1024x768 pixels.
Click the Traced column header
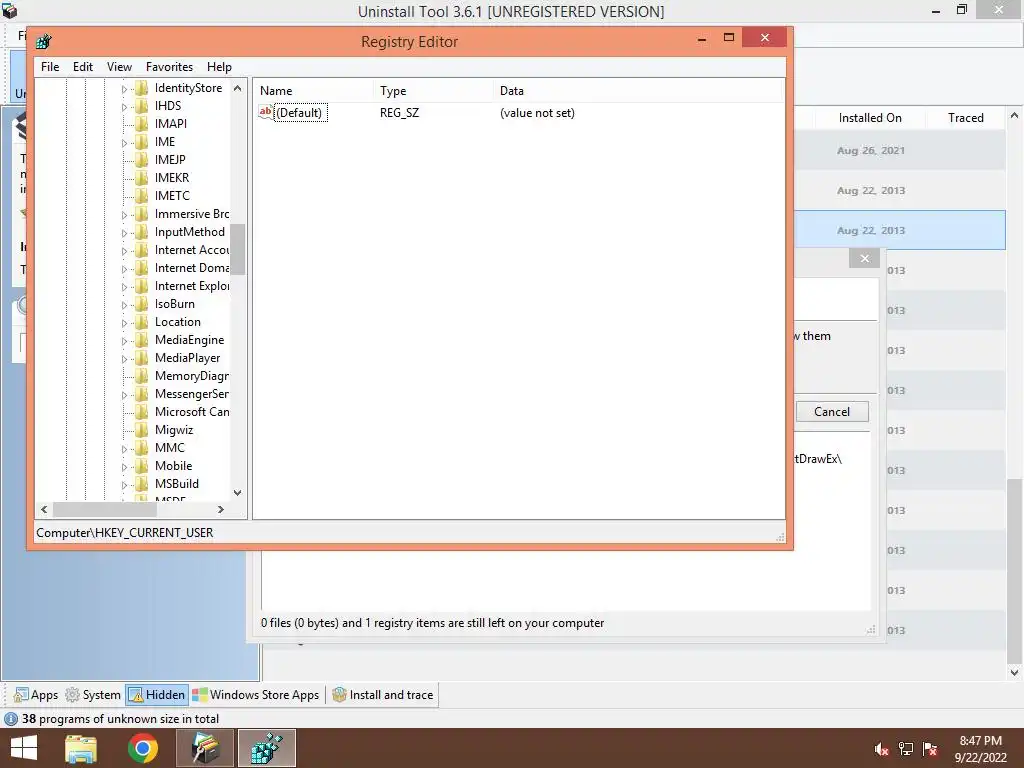point(965,118)
